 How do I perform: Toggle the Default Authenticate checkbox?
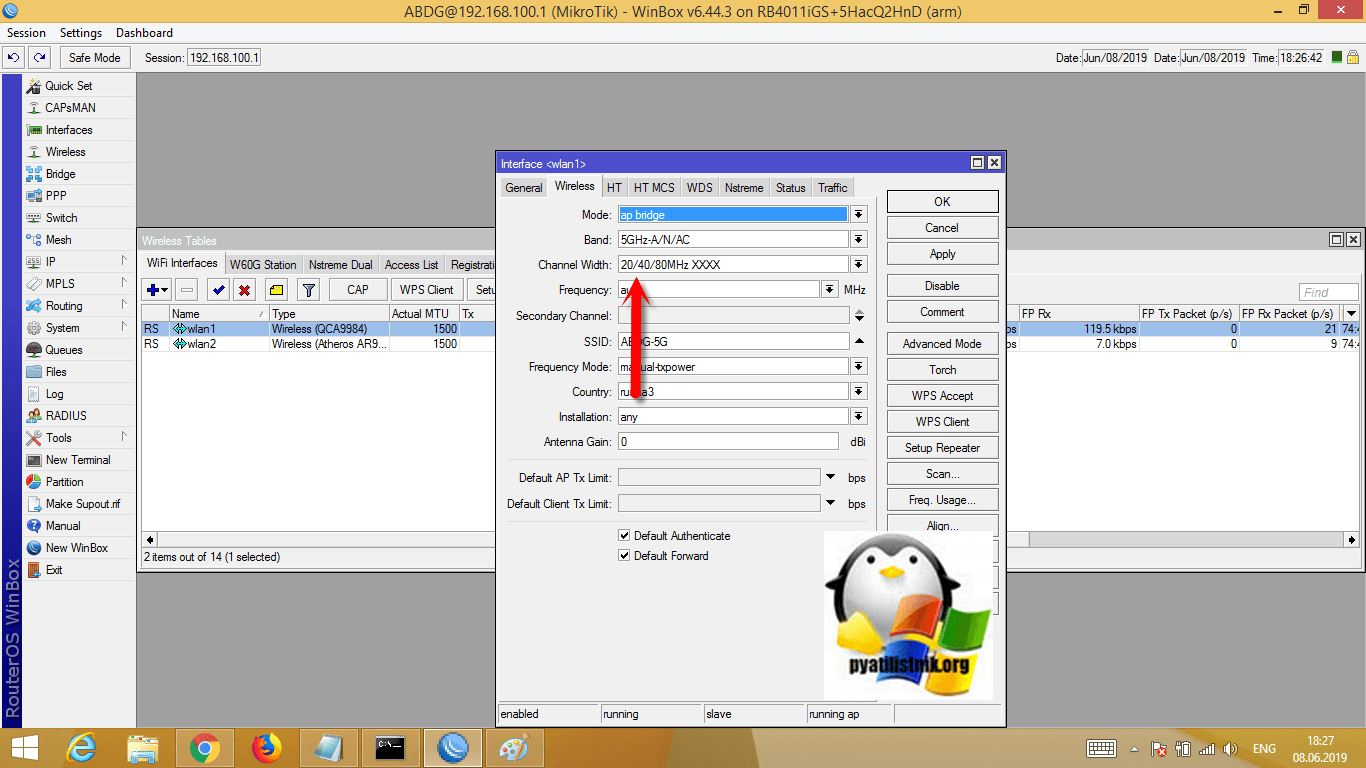coord(624,536)
